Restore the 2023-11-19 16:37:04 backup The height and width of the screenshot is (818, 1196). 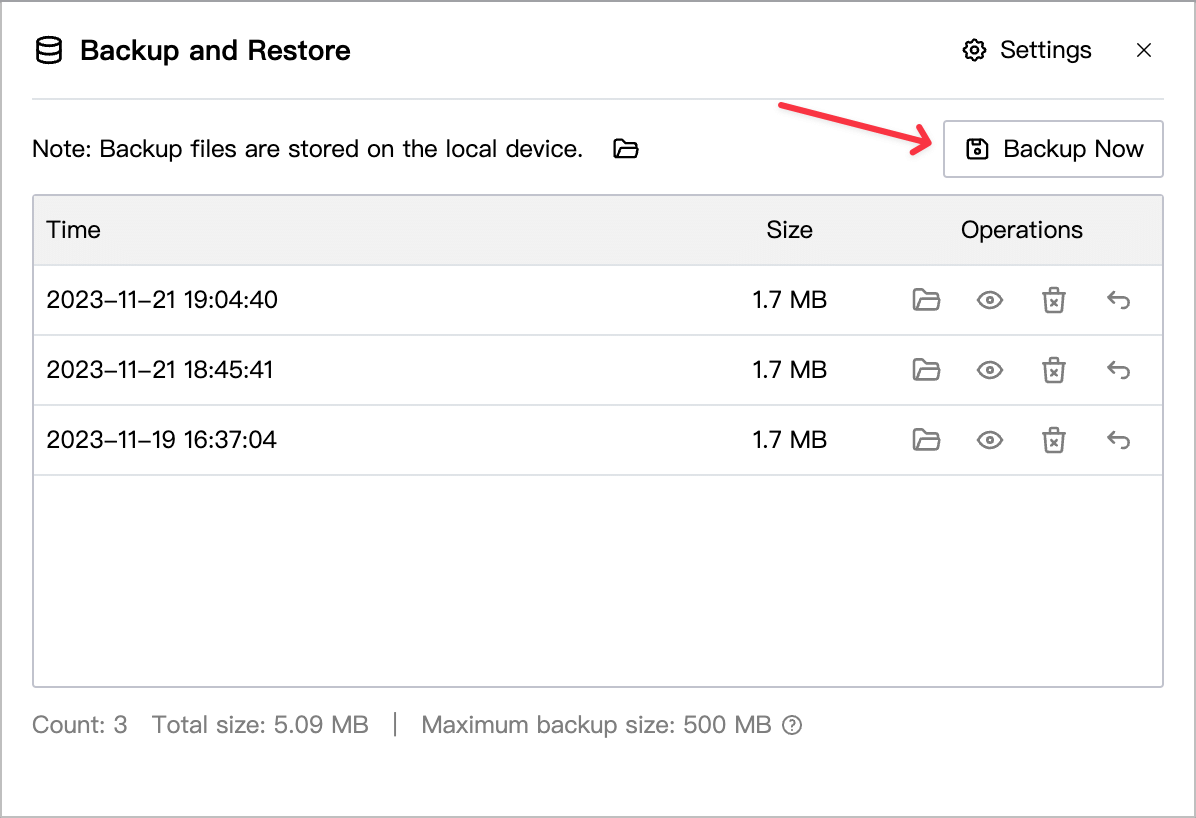click(1118, 440)
